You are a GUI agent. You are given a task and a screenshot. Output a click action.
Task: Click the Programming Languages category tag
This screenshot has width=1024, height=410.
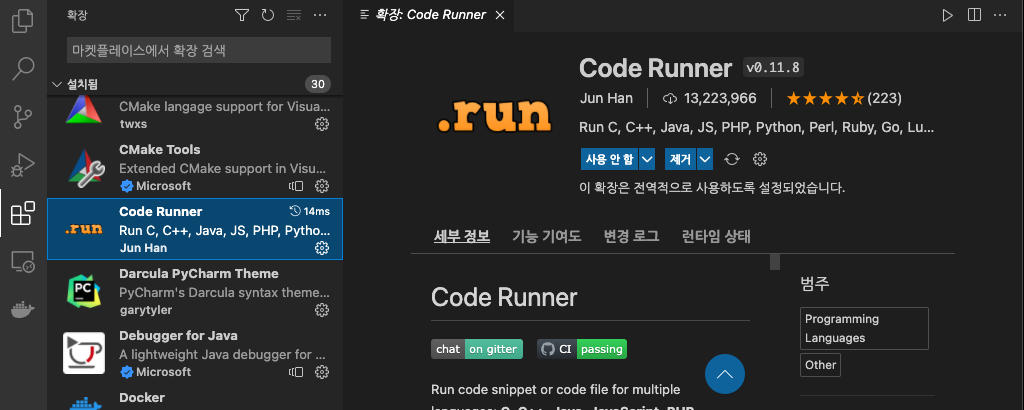coord(864,328)
